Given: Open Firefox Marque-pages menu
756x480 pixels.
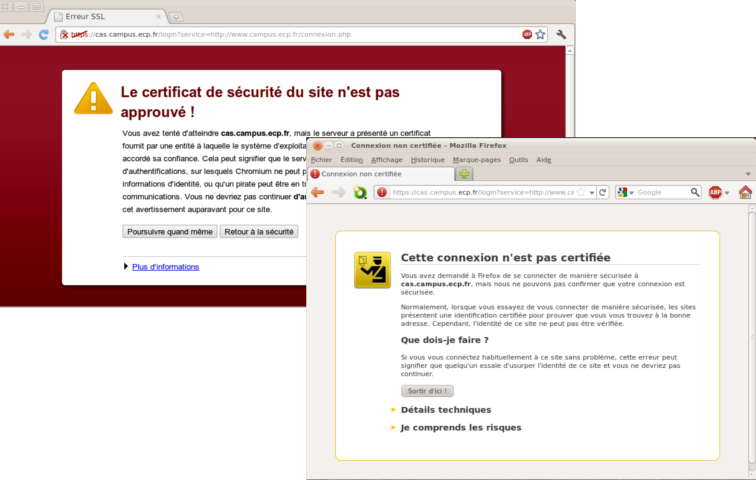Looking at the screenshot, I should coord(477,160).
